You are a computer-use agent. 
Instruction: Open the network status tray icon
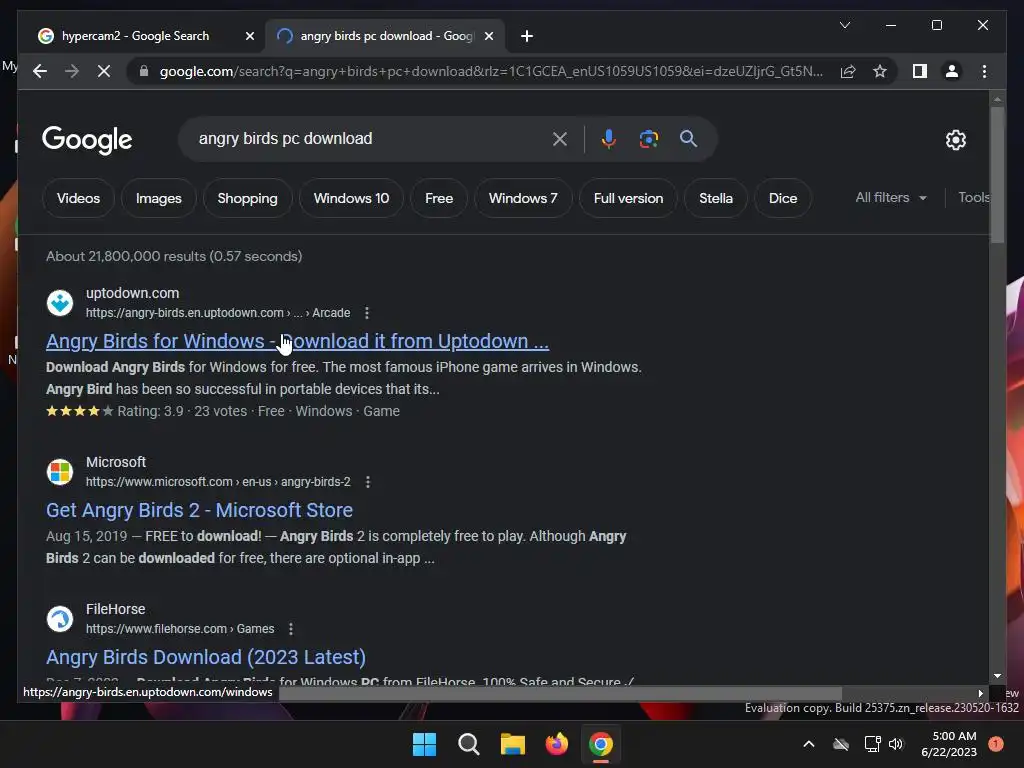click(872, 744)
